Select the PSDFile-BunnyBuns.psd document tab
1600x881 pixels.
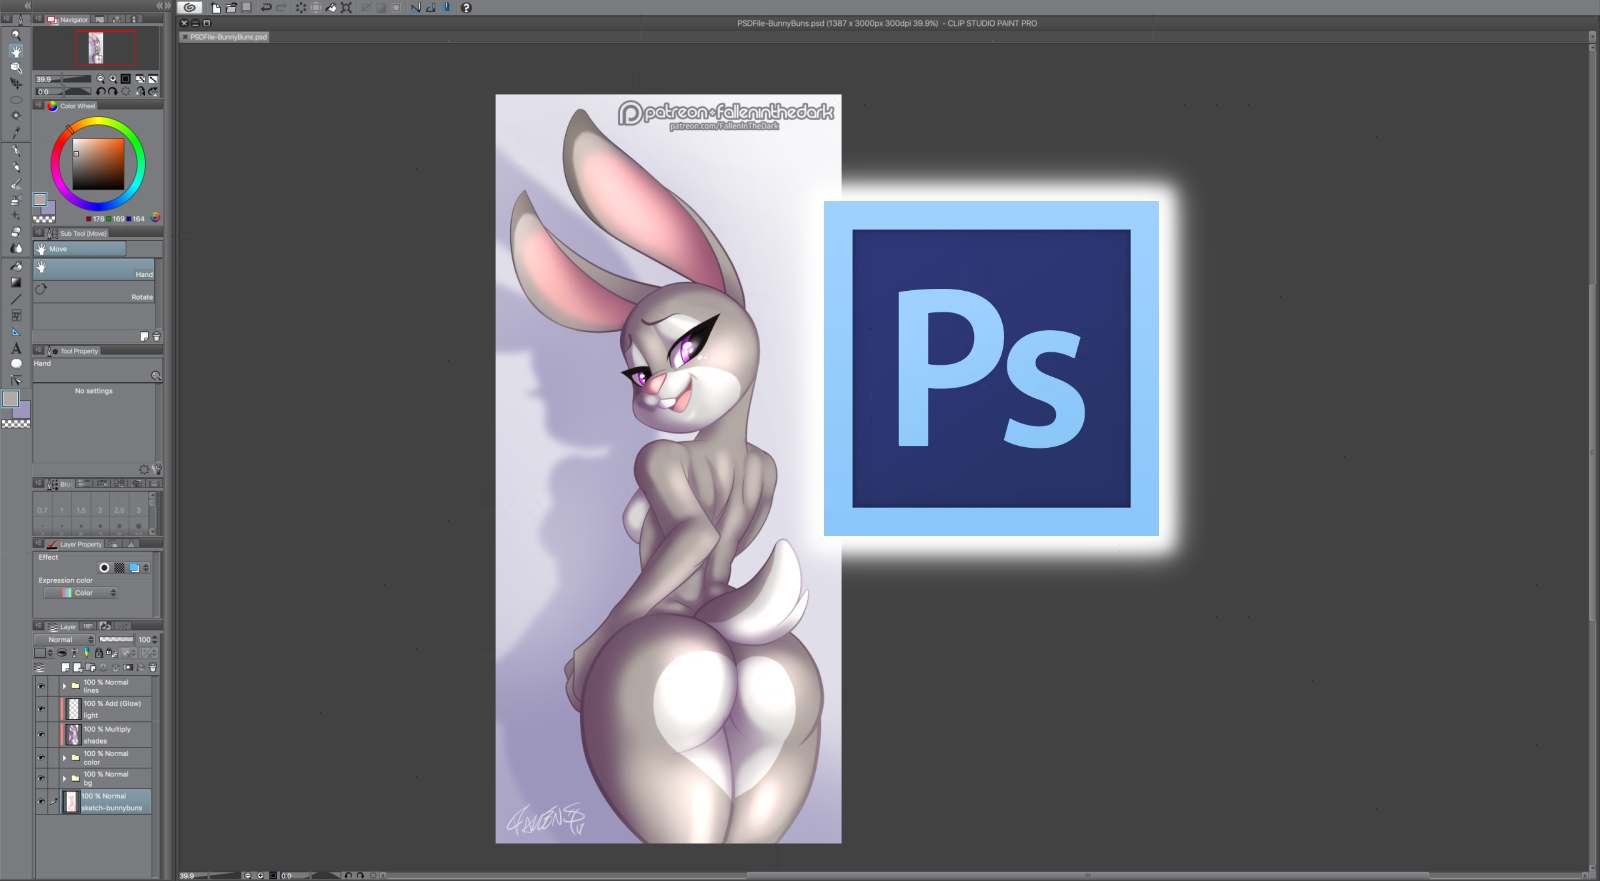click(225, 37)
